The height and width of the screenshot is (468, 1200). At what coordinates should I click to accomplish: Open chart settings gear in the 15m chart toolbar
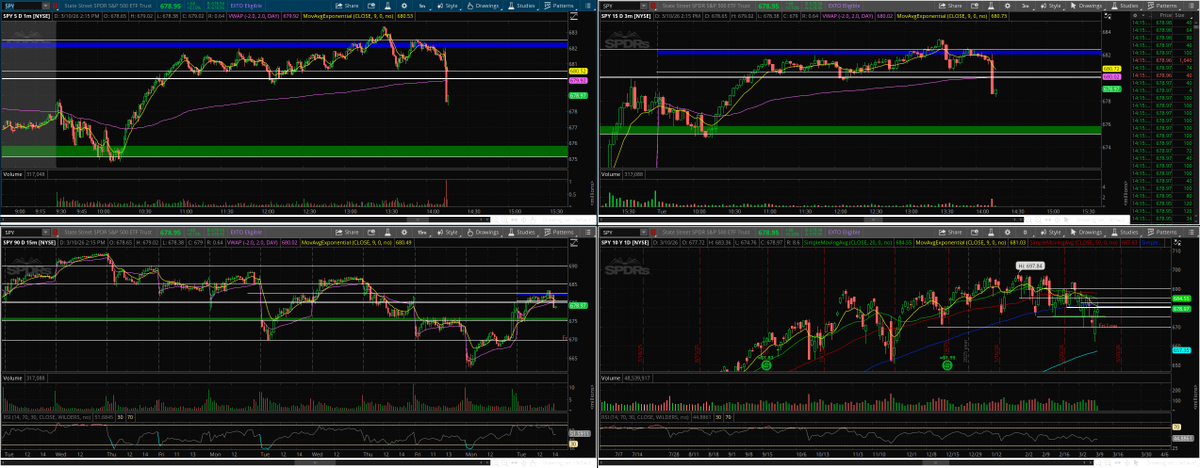click(404, 233)
